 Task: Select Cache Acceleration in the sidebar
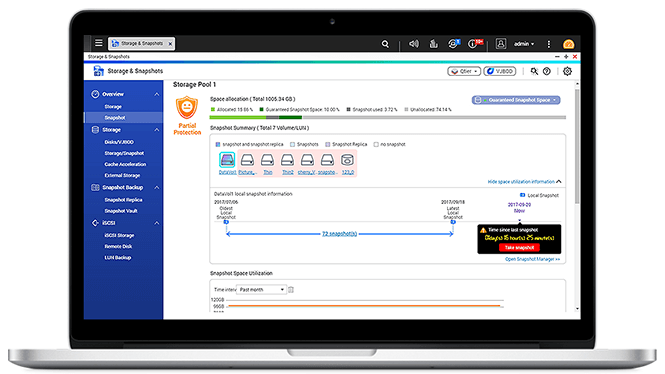tap(125, 164)
